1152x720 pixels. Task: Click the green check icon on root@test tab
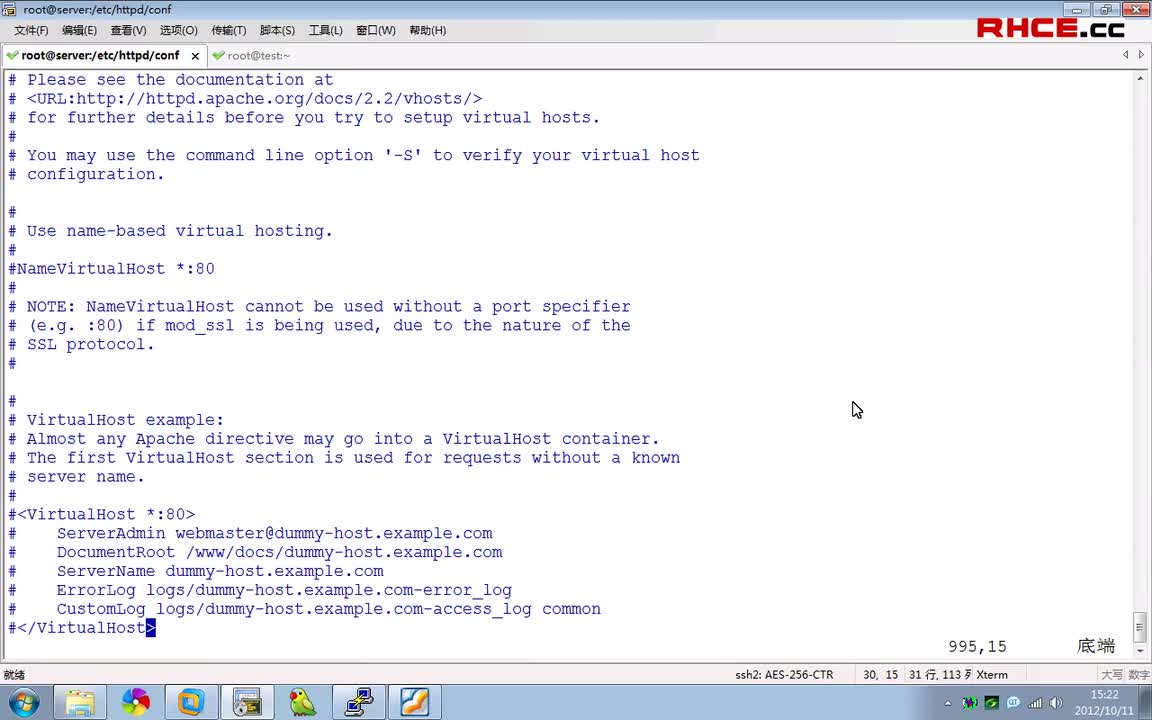click(218, 55)
